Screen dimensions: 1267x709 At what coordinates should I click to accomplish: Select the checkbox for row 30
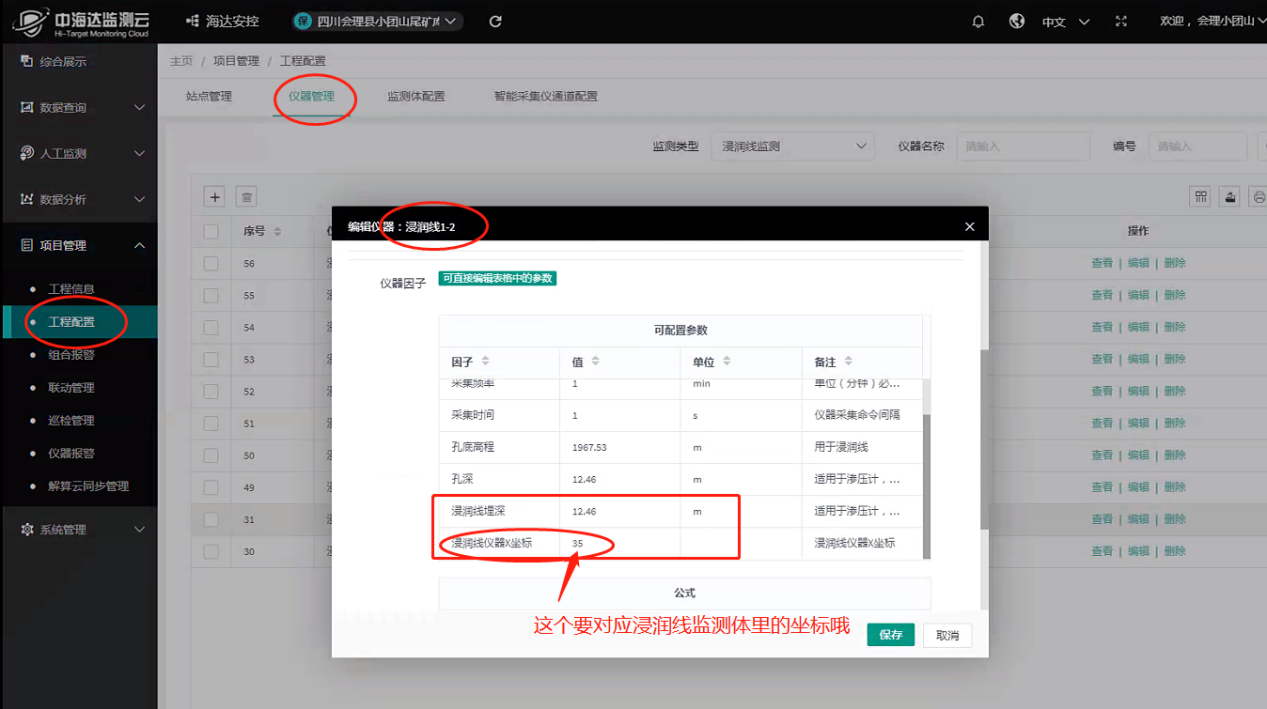(211, 551)
